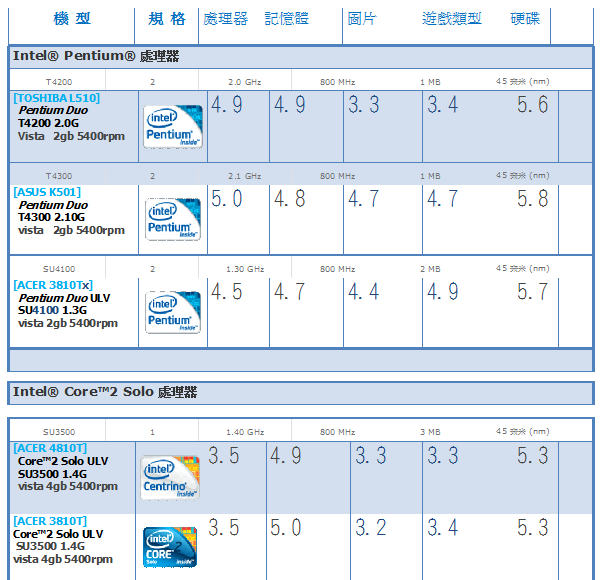Select the Intel Core 2 Solo 處理器 section heading
The width and height of the screenshot is (604, 580).
point(105,392)
